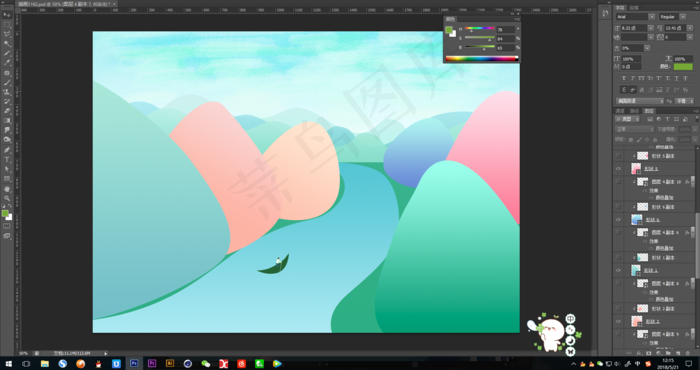Viewport: 700px width, 370px height.
Task: Show the 形状 6 副本 layer
Action: coord(618,207)
